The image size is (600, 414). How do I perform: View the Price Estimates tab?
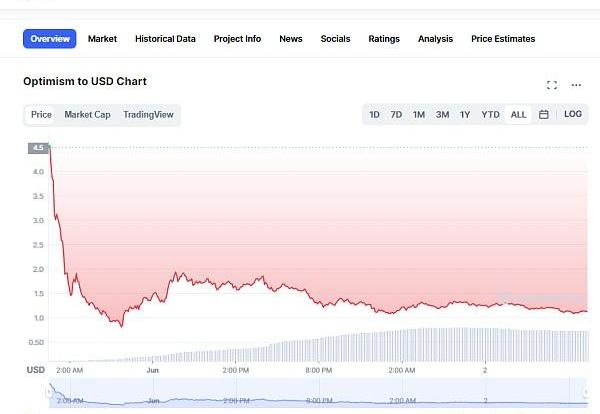(x=503, y=39)
